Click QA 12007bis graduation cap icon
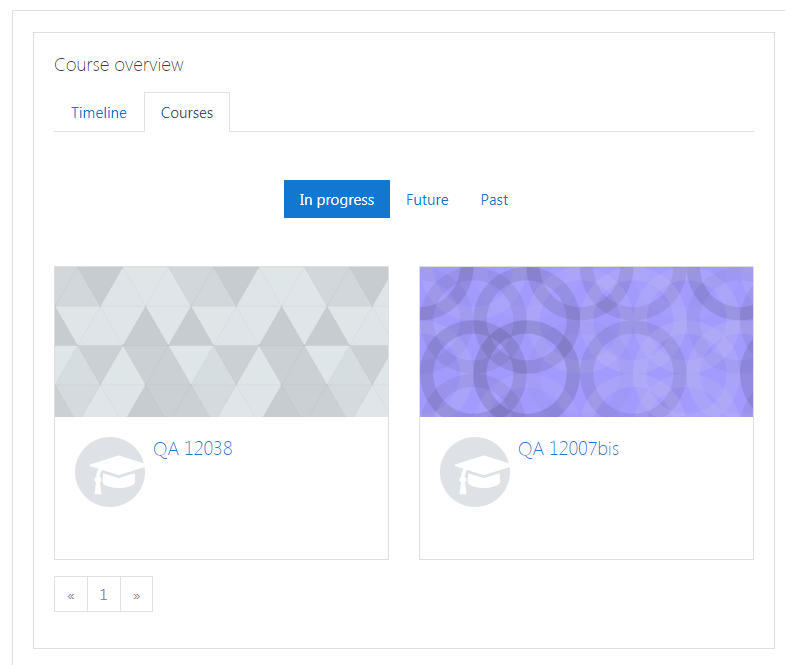This screenshot has width=785, height=665. pos(475,472)
